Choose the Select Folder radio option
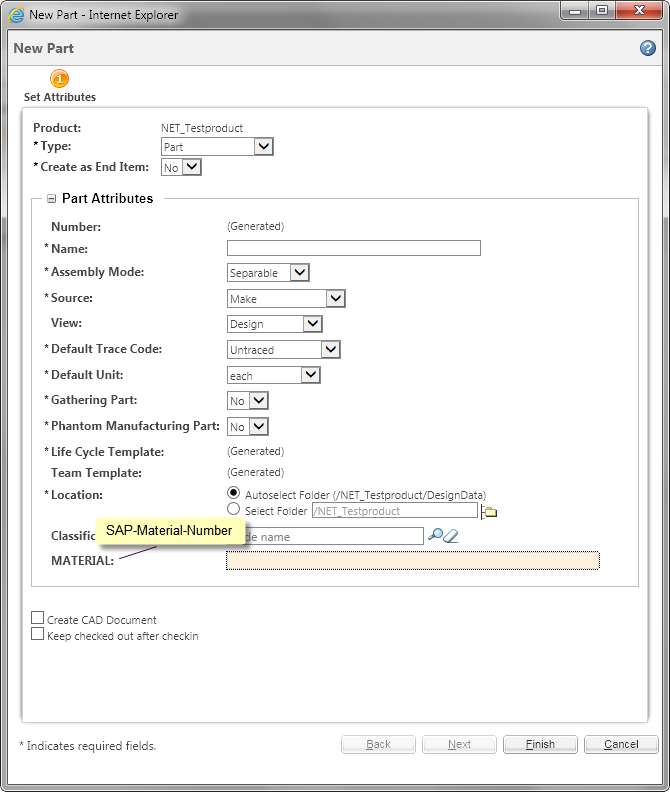Viewport: 670px width, 792px height. 233,509
